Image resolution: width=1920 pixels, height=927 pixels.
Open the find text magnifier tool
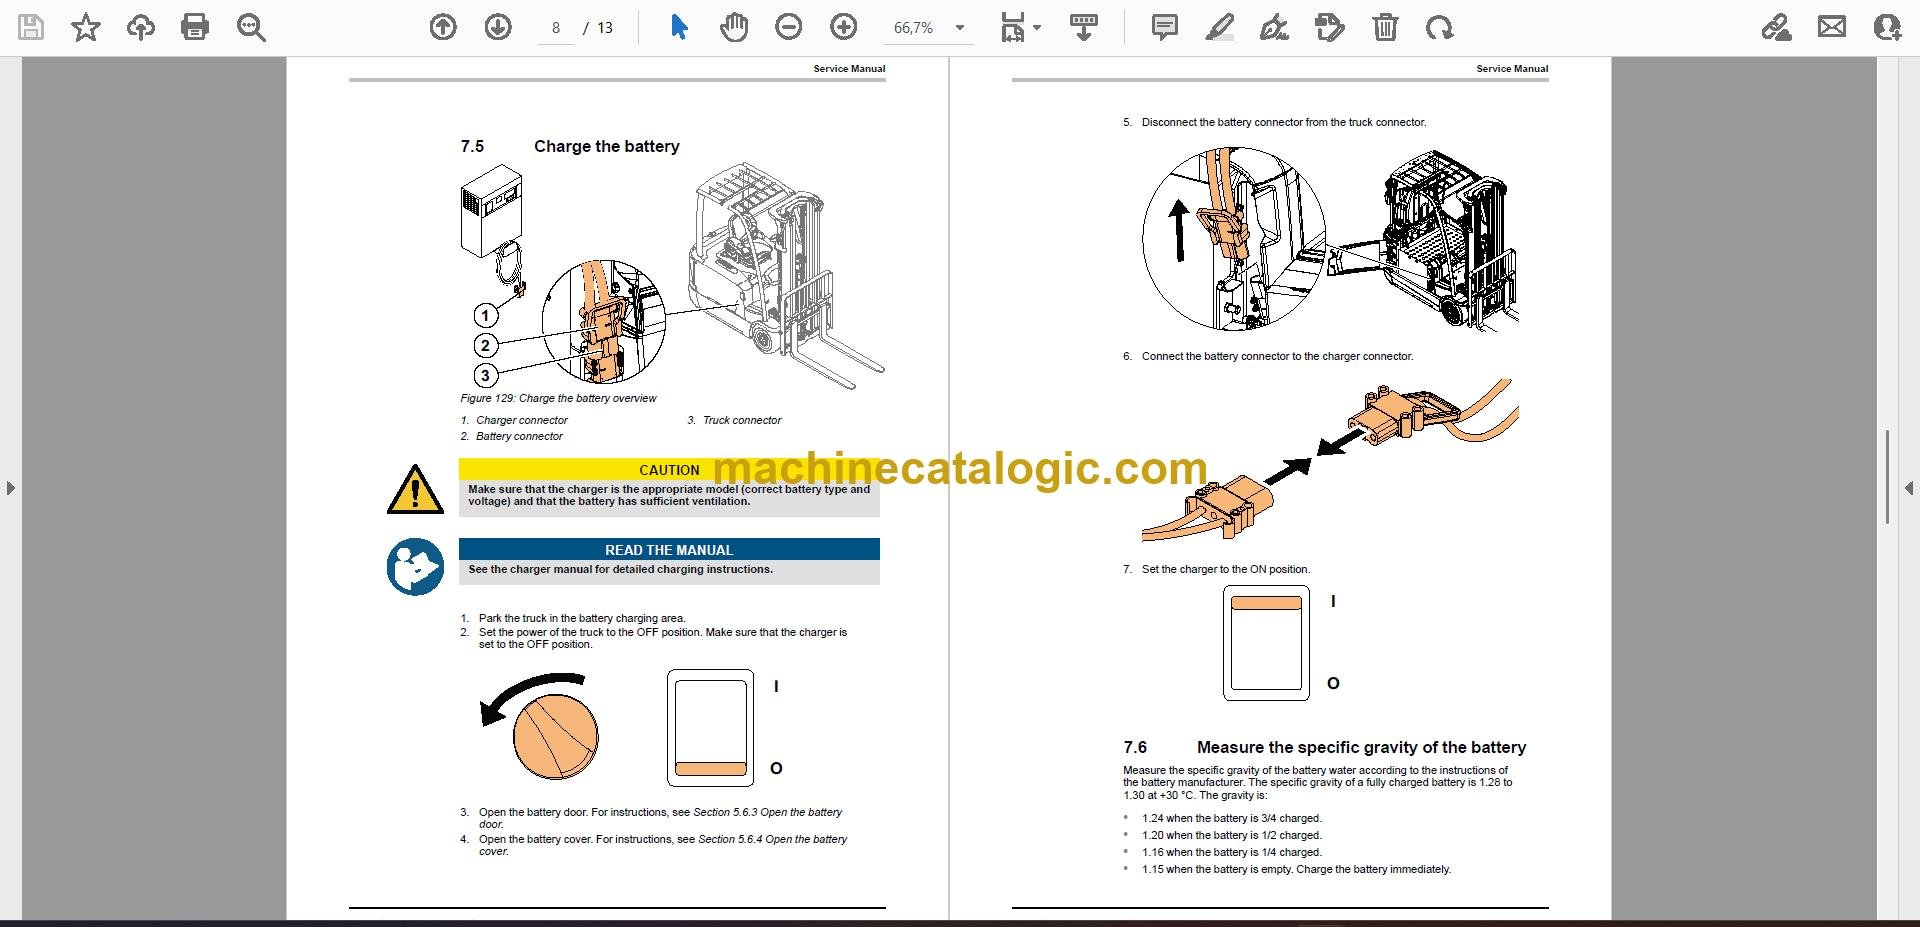[251, 28]
